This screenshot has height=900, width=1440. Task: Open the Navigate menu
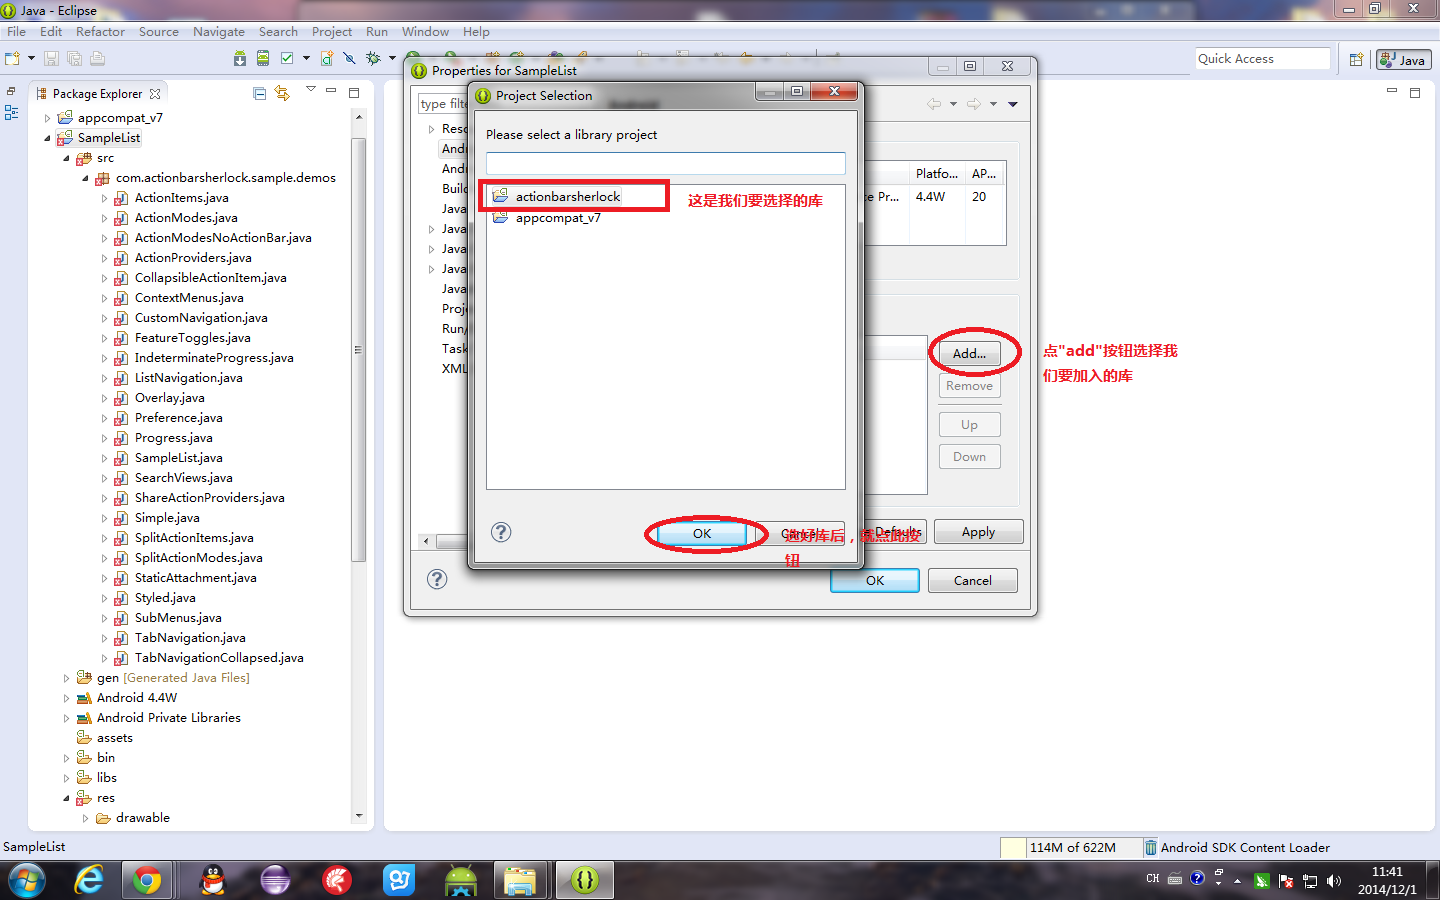click(x=218, y=31)
